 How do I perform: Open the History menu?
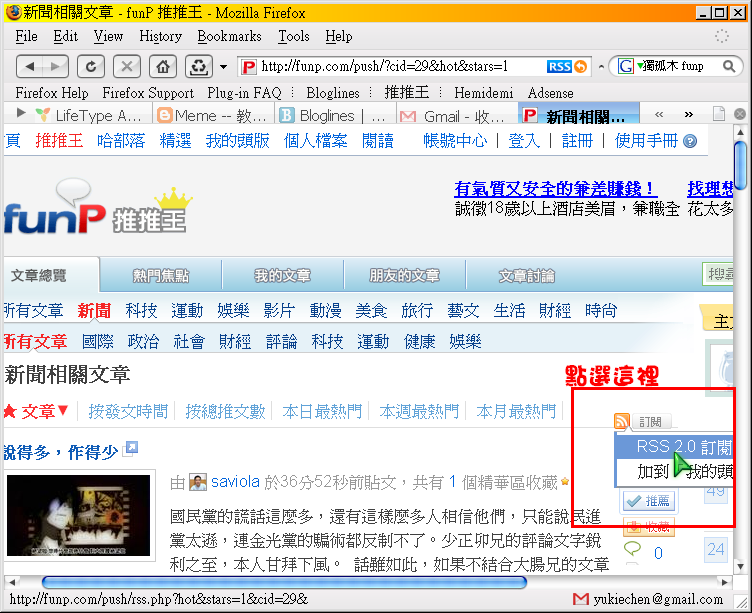coord(160,36)
